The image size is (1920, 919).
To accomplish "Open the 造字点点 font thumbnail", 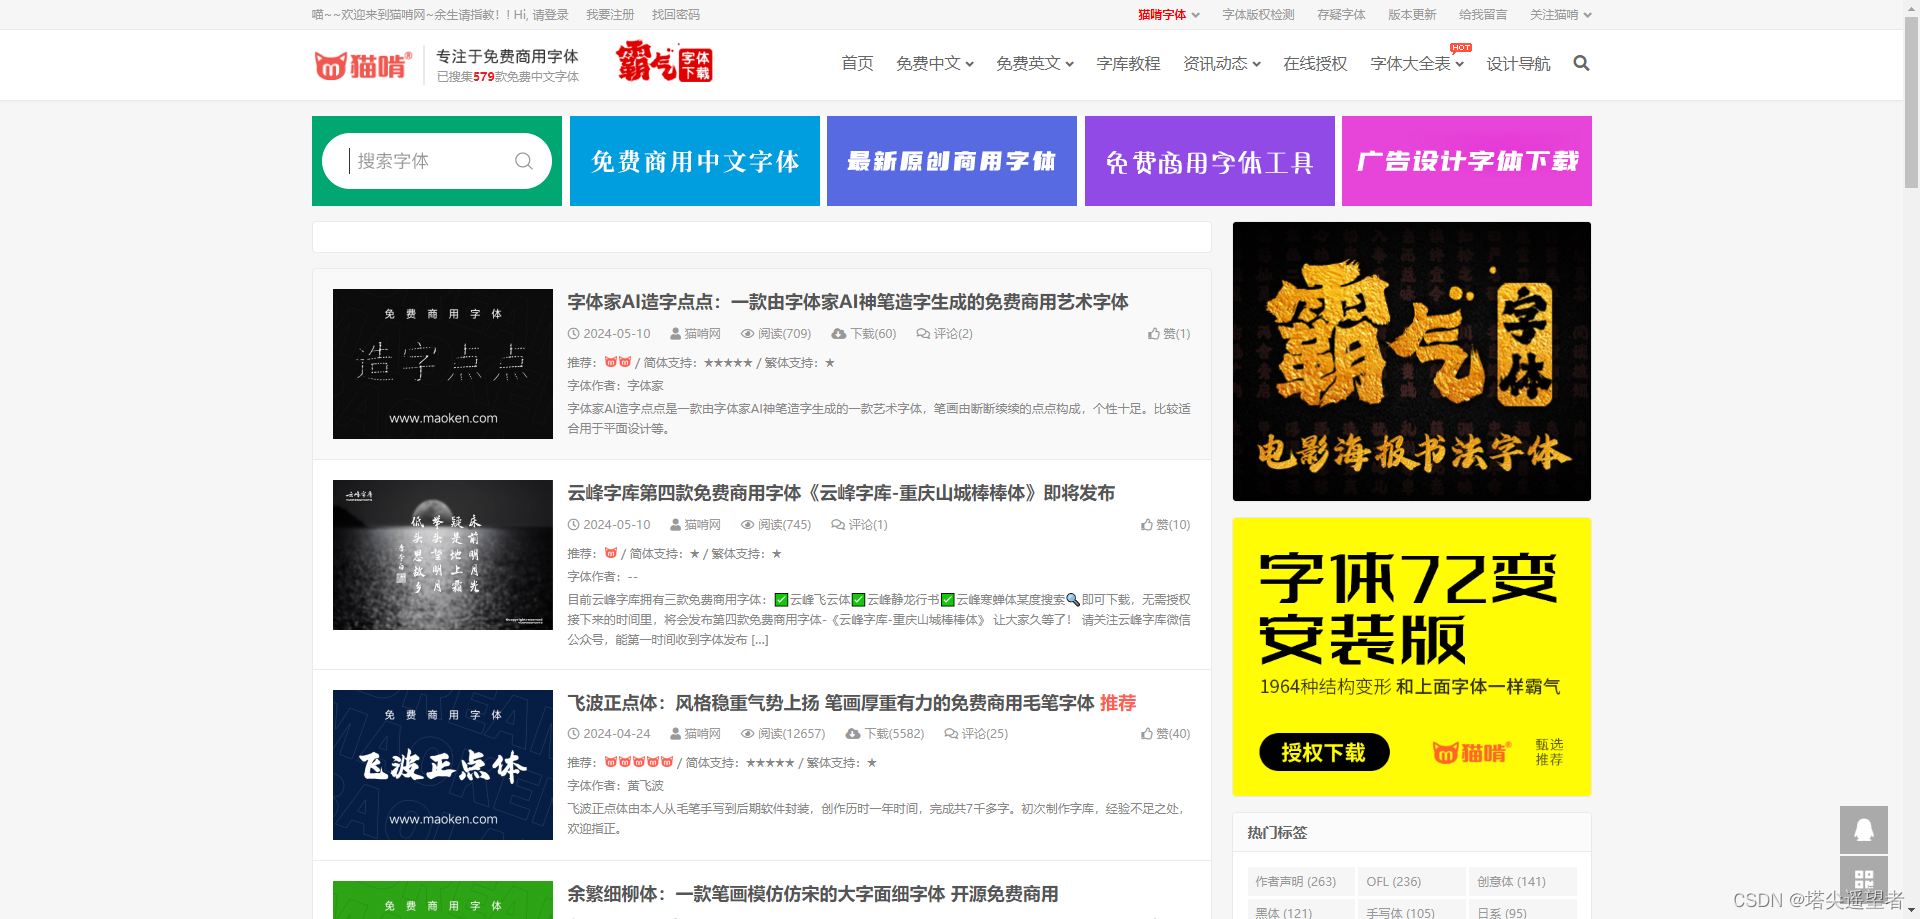I will coord(443,364).
